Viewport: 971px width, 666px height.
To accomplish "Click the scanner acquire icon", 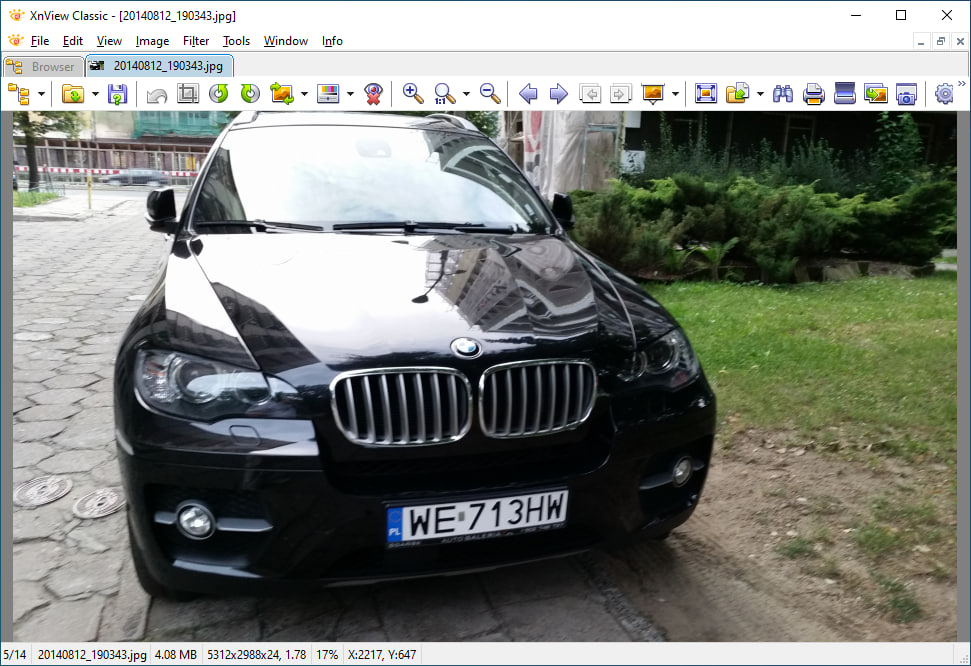I will tap(845, 94).
